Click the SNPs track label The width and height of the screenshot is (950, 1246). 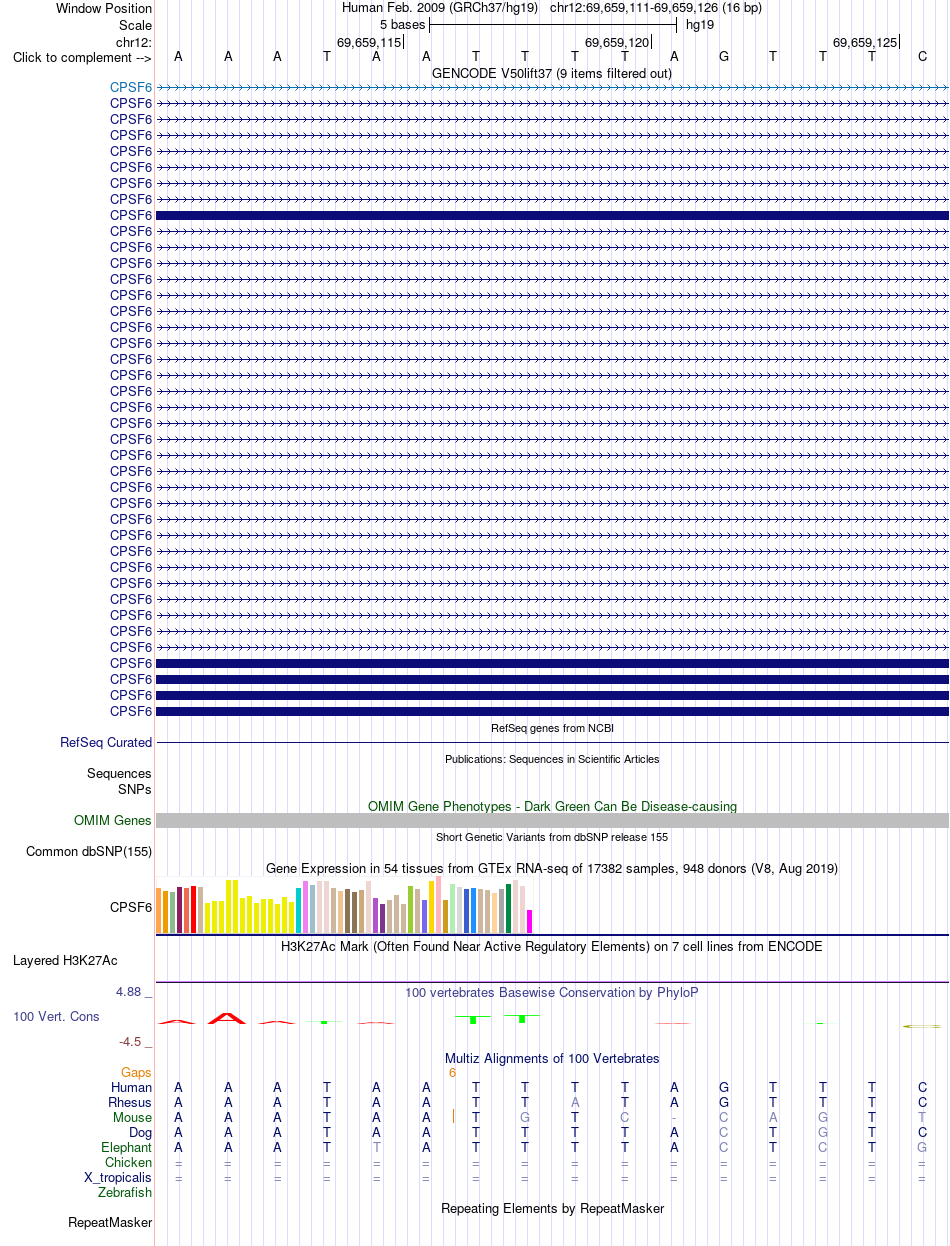click(135, 789)
